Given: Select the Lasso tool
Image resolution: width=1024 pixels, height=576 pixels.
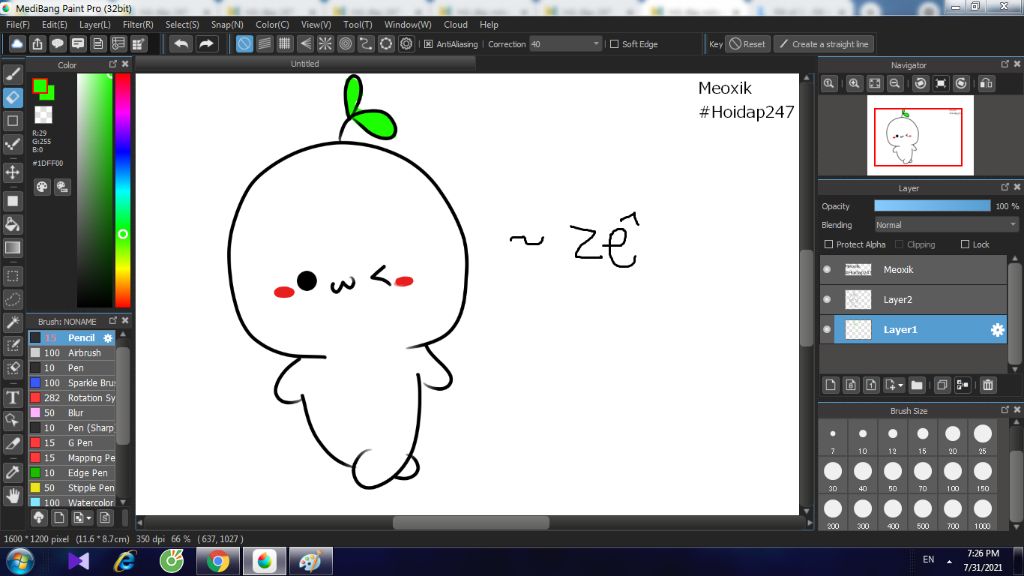Looking at the screenshot, I should click(12, 300).
